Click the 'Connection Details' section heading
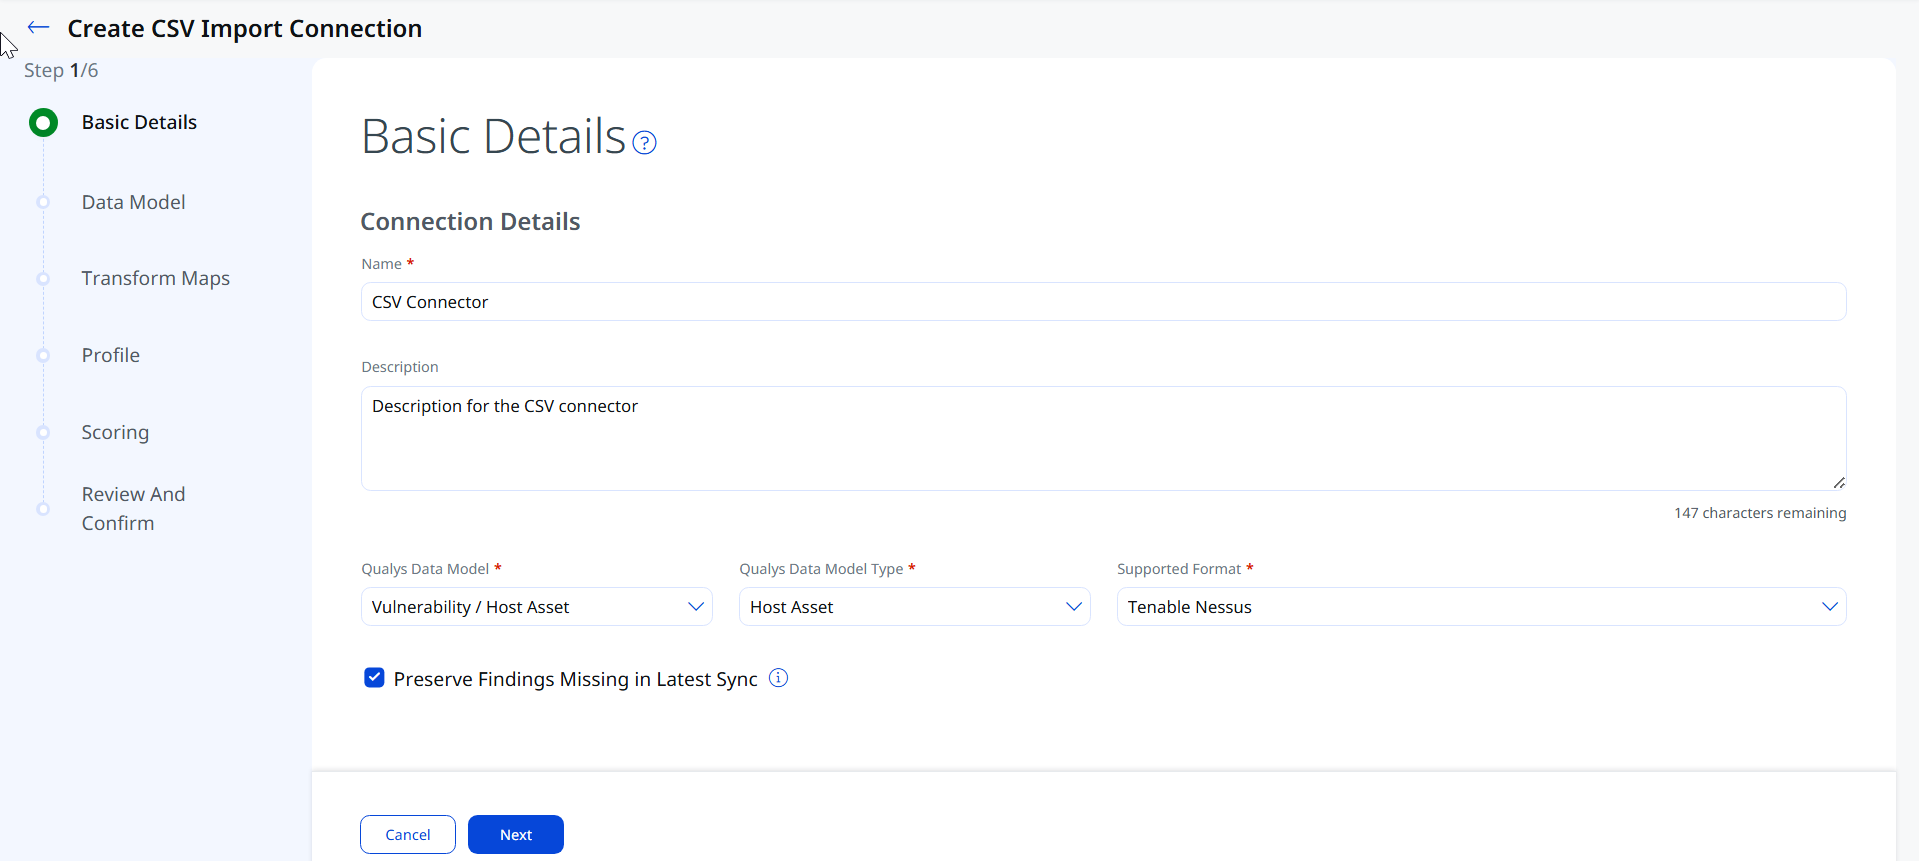This screenshot has height=861, width=1919. tap(470, 221)
